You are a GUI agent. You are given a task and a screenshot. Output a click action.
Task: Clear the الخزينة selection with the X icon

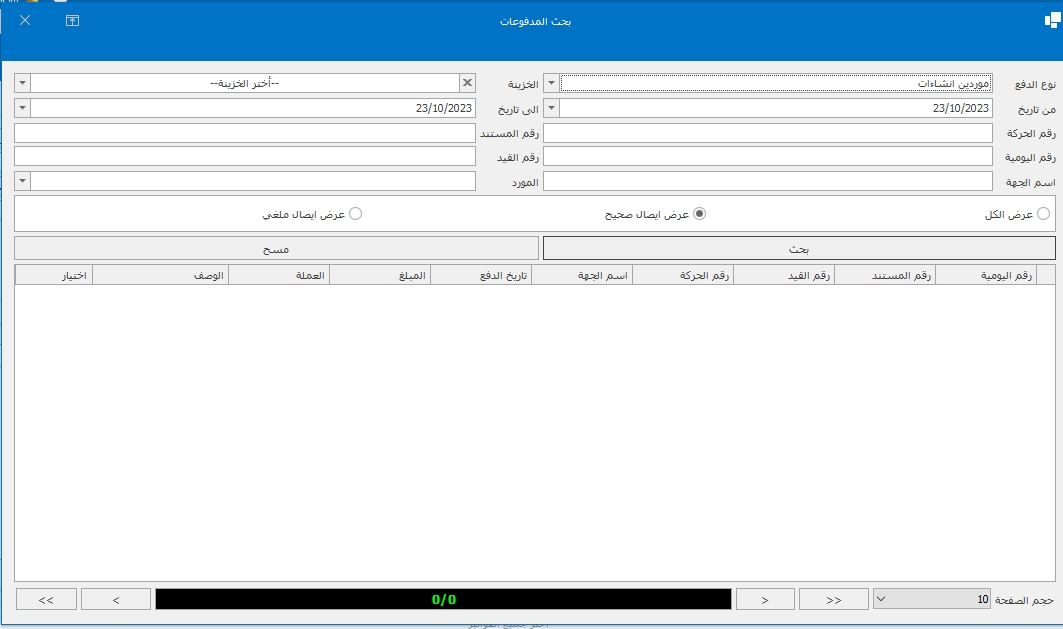tap(466, 83)
